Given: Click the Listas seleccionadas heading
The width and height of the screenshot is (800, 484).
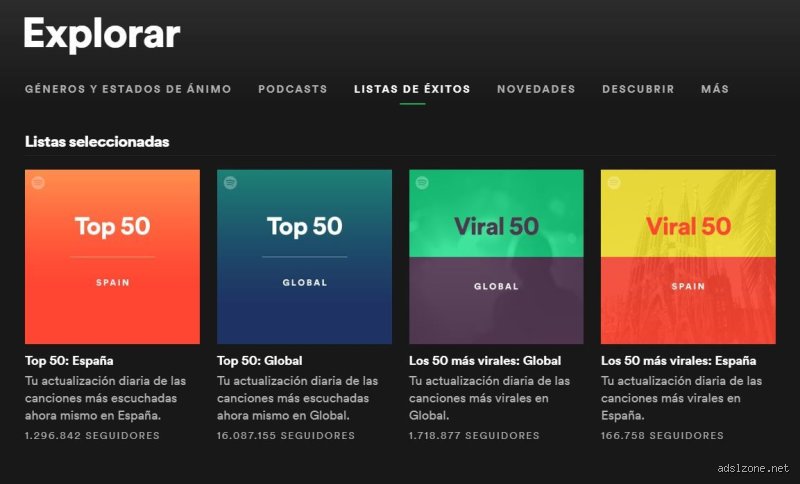Looking at the screenshot, I should point(97,142).
